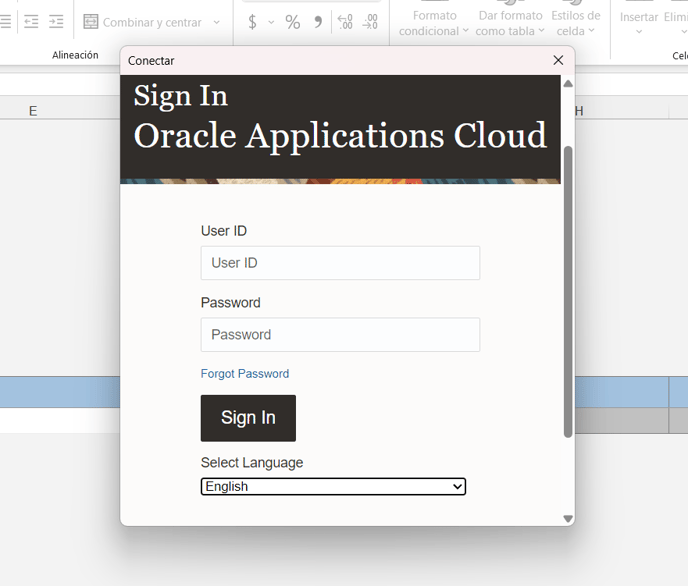Click the decrease decimals icon

pyautogui.click(x=370, y=21)
